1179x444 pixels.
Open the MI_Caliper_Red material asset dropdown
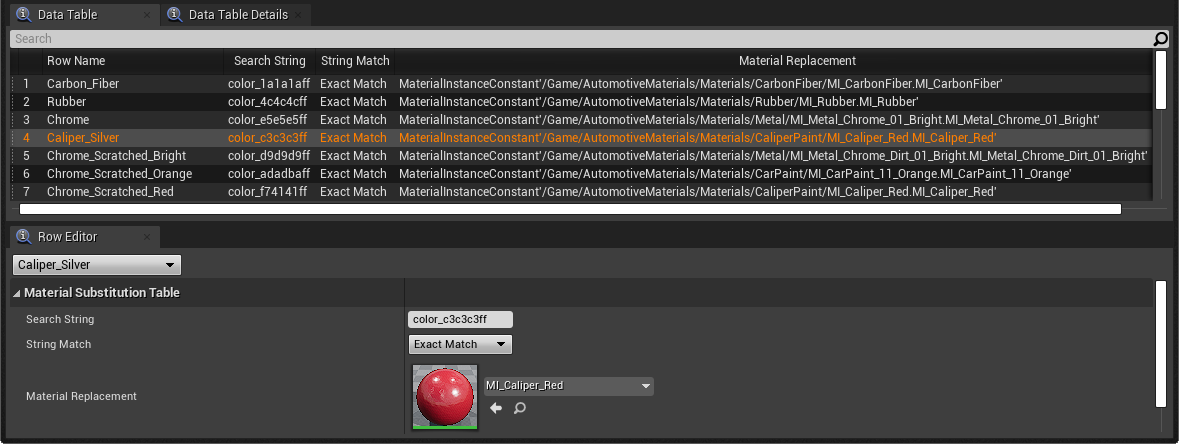click(568, 386)
